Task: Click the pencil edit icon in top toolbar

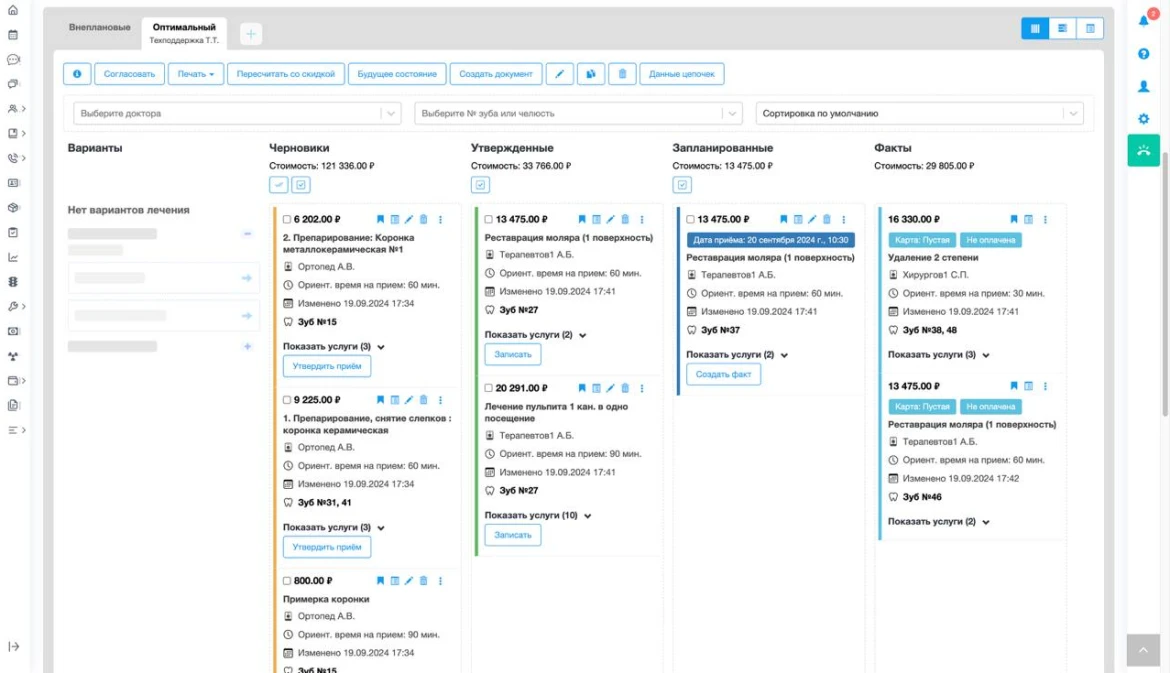Action: [560, 74]
